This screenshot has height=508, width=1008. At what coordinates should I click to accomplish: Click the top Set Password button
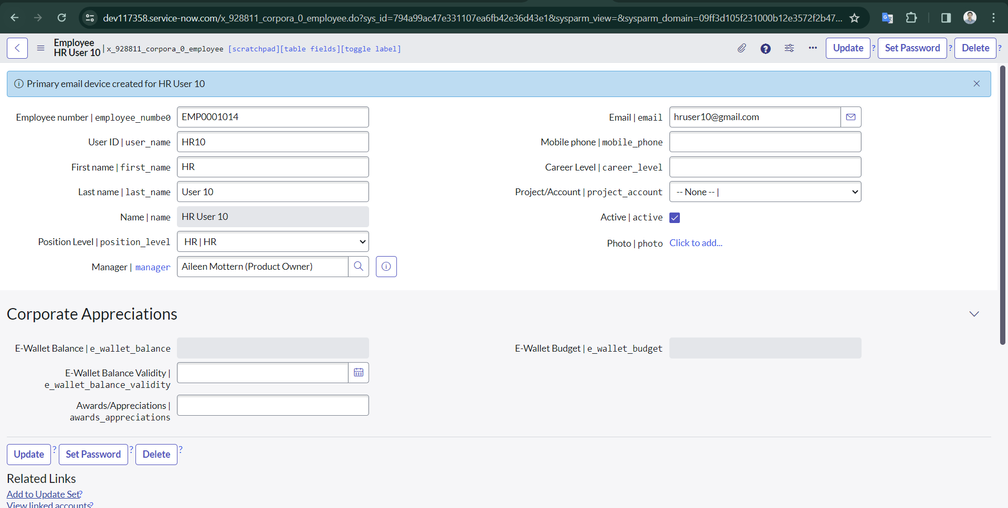point(912,48)
